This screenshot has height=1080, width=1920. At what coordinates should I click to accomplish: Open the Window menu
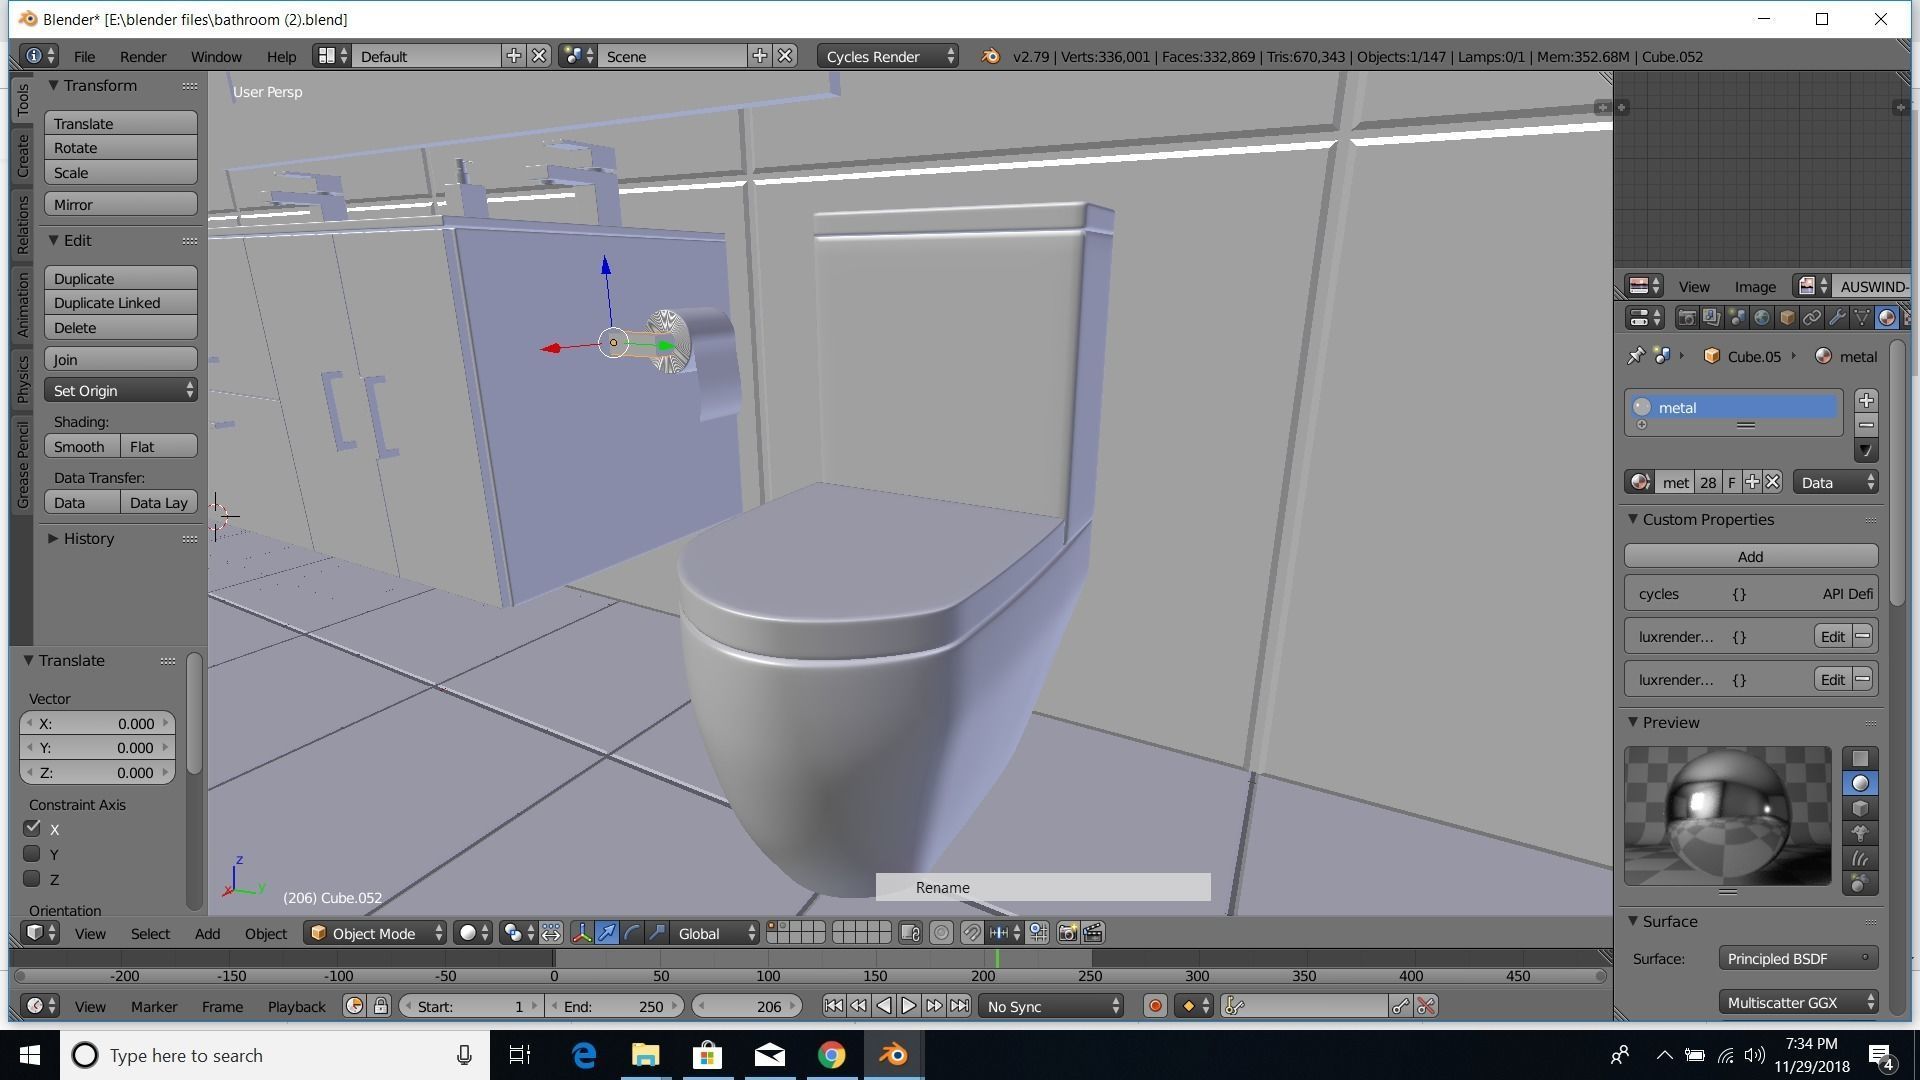[x=216, y=56]
